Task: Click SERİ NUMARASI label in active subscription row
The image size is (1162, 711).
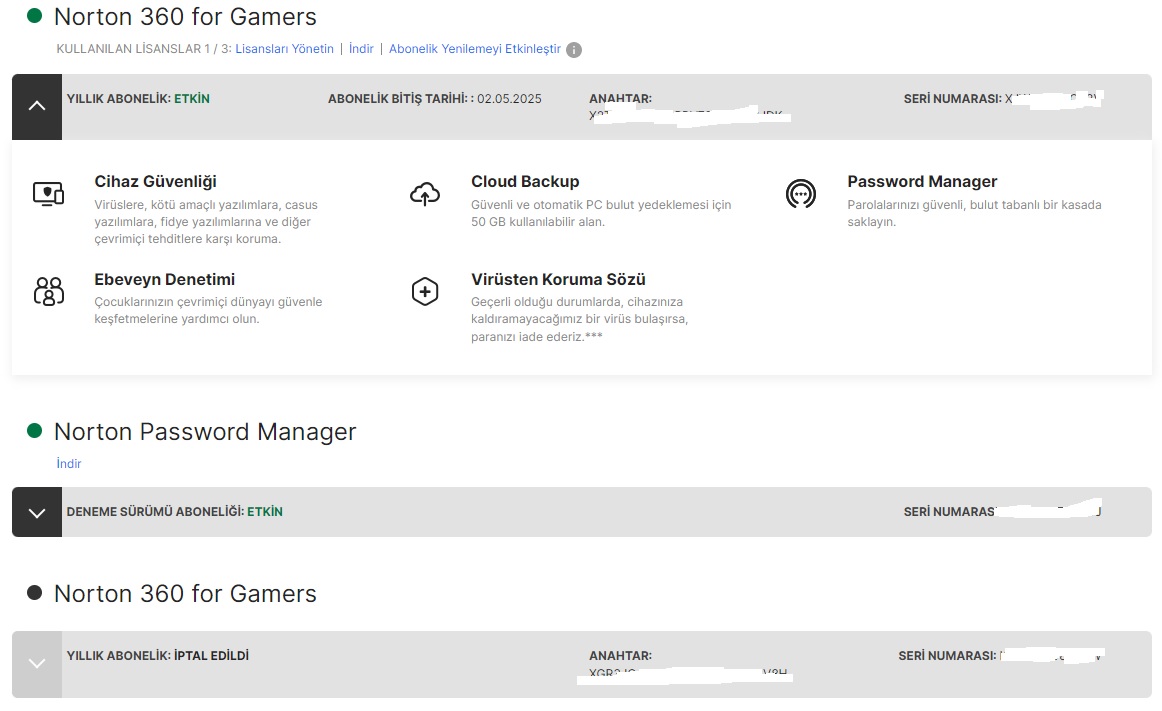Action: pyautogui.click(x=953, y=99)
